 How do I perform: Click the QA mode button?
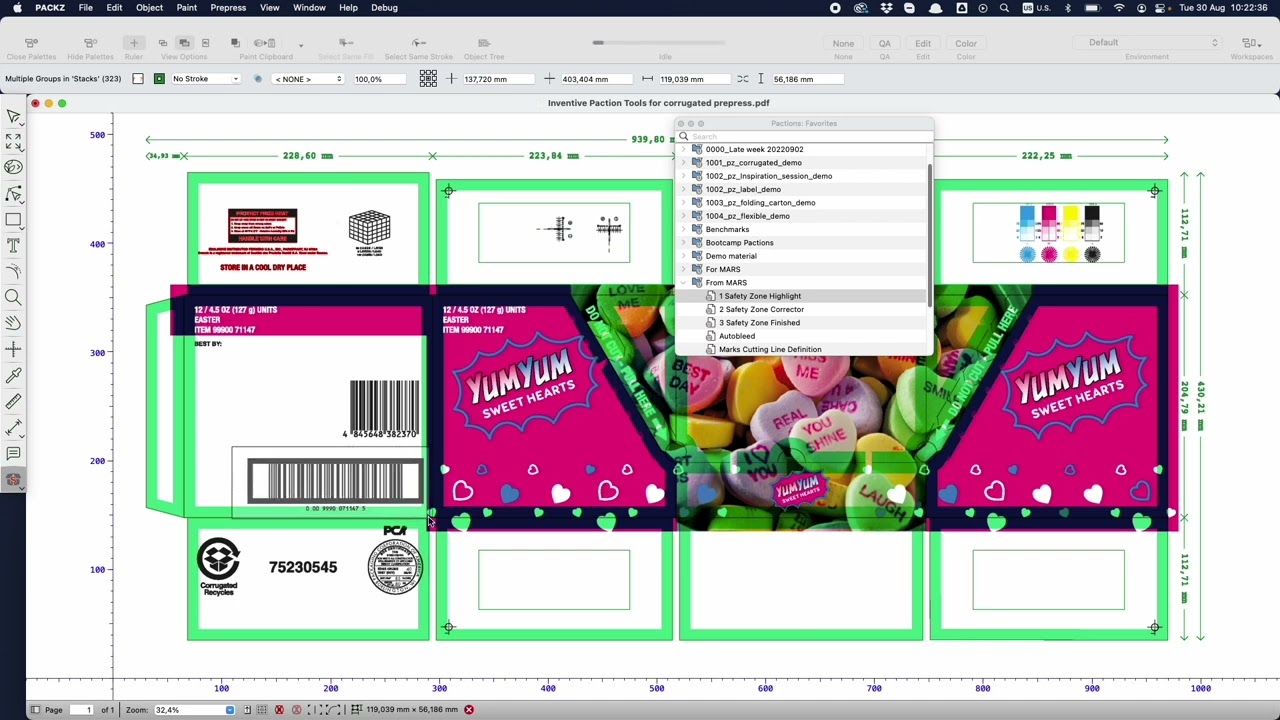point(885,44)
